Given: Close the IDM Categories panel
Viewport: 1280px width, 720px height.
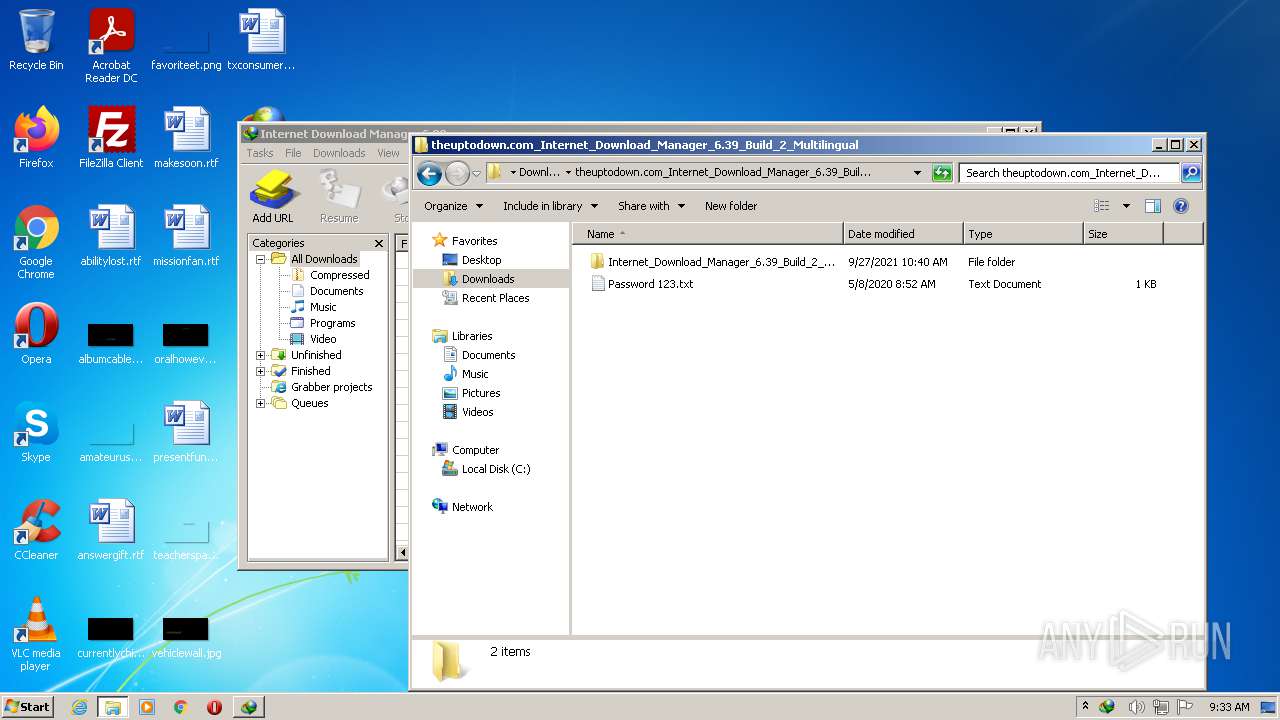Looking at the screenshot, I should [x=379, y=243].
